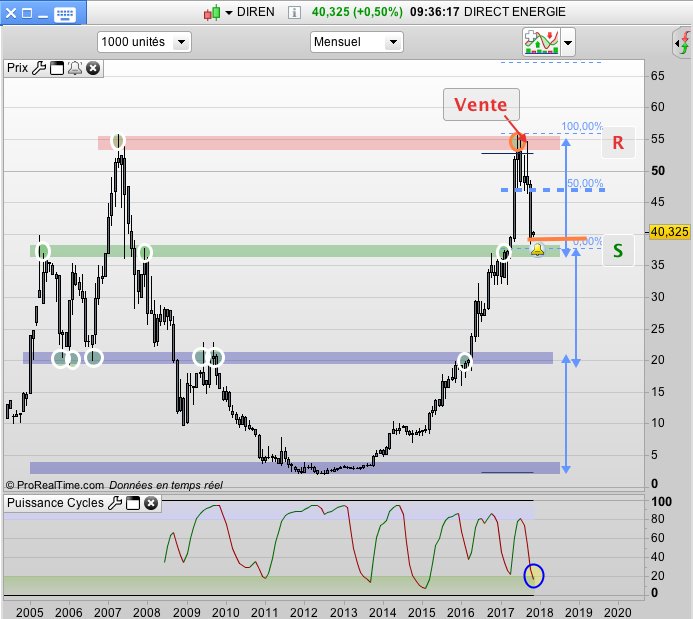The width and height of the screenshot is (693, 619).
Task: Open the keyboard shortcuts icon in title bar
Action: point(65,14)
